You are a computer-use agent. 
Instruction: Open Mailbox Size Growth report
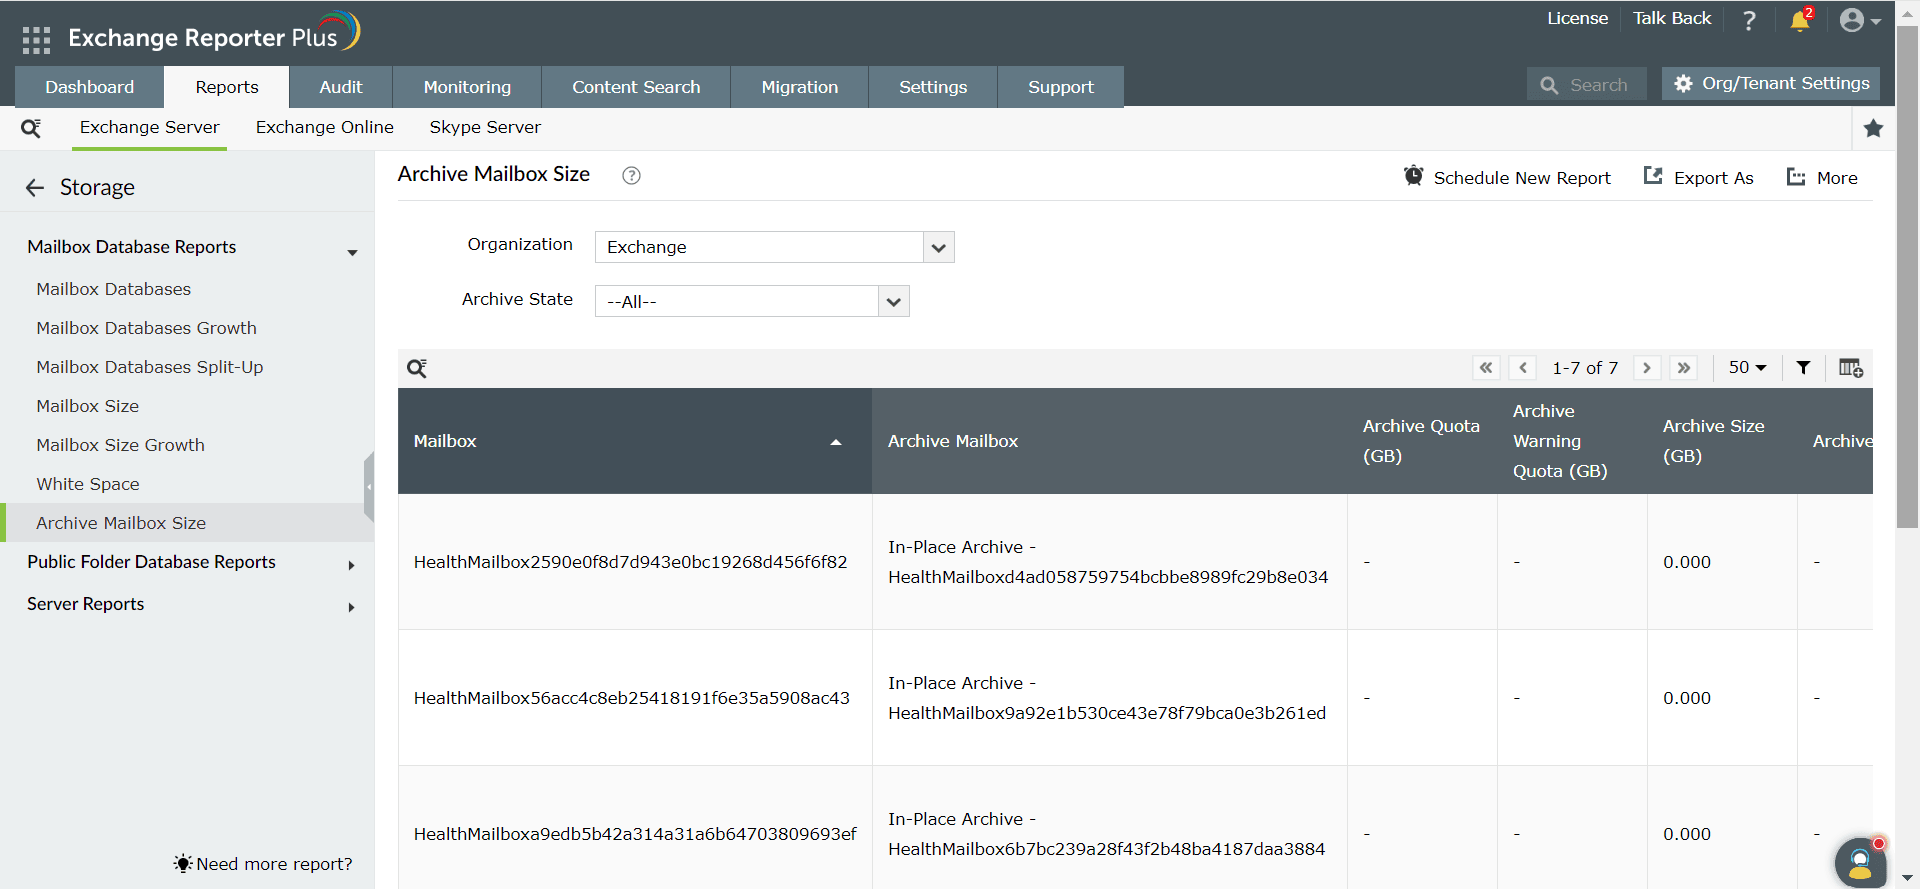[x=121, y=445]
